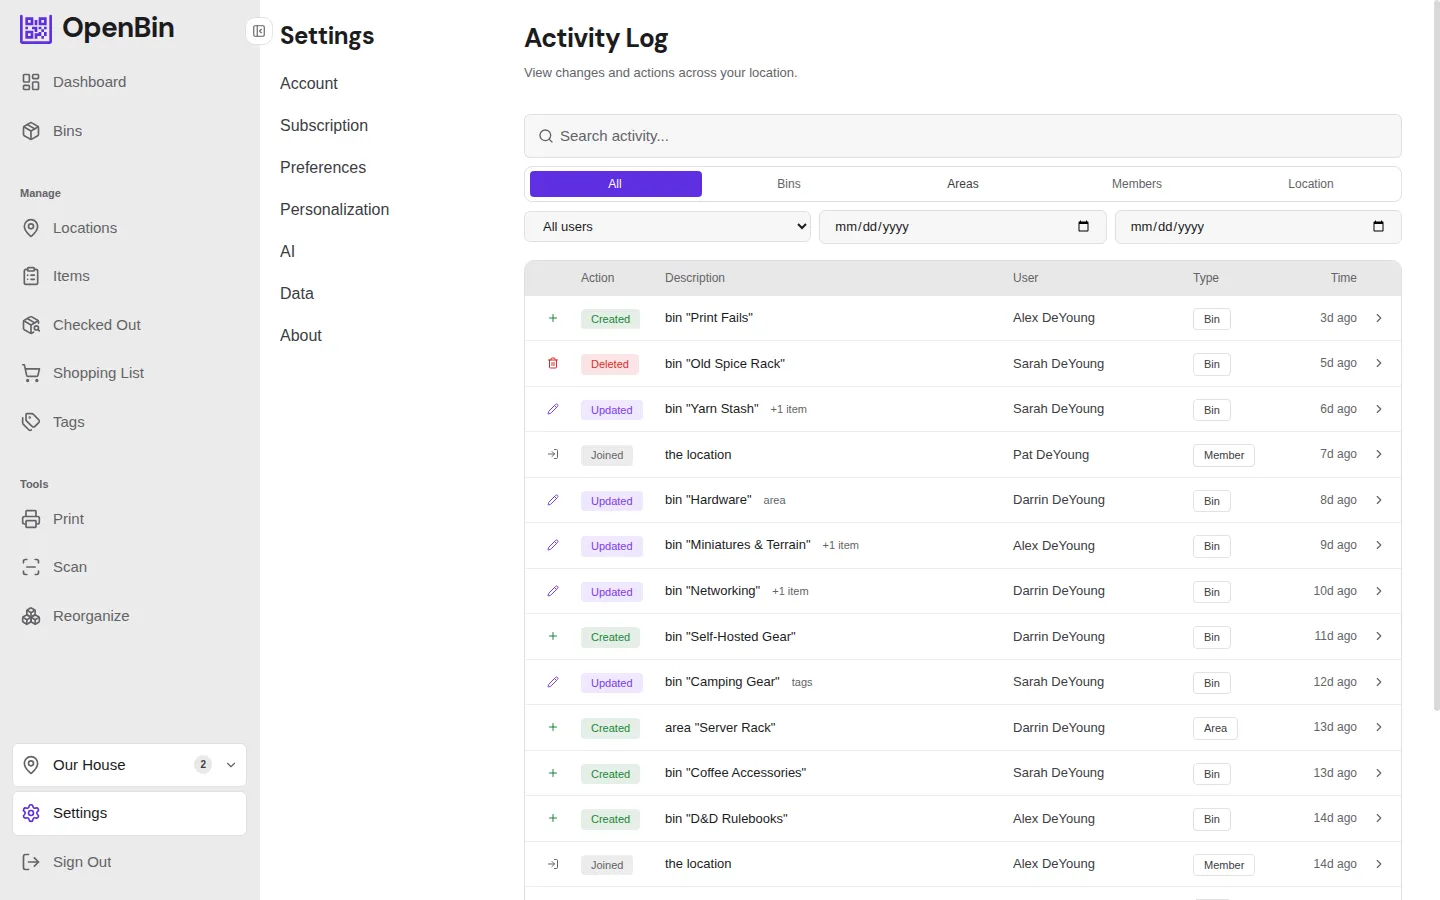Expand the Old Spice Rack row chevron
This screenshot has width=1440, height=900.
point(1379,363)
